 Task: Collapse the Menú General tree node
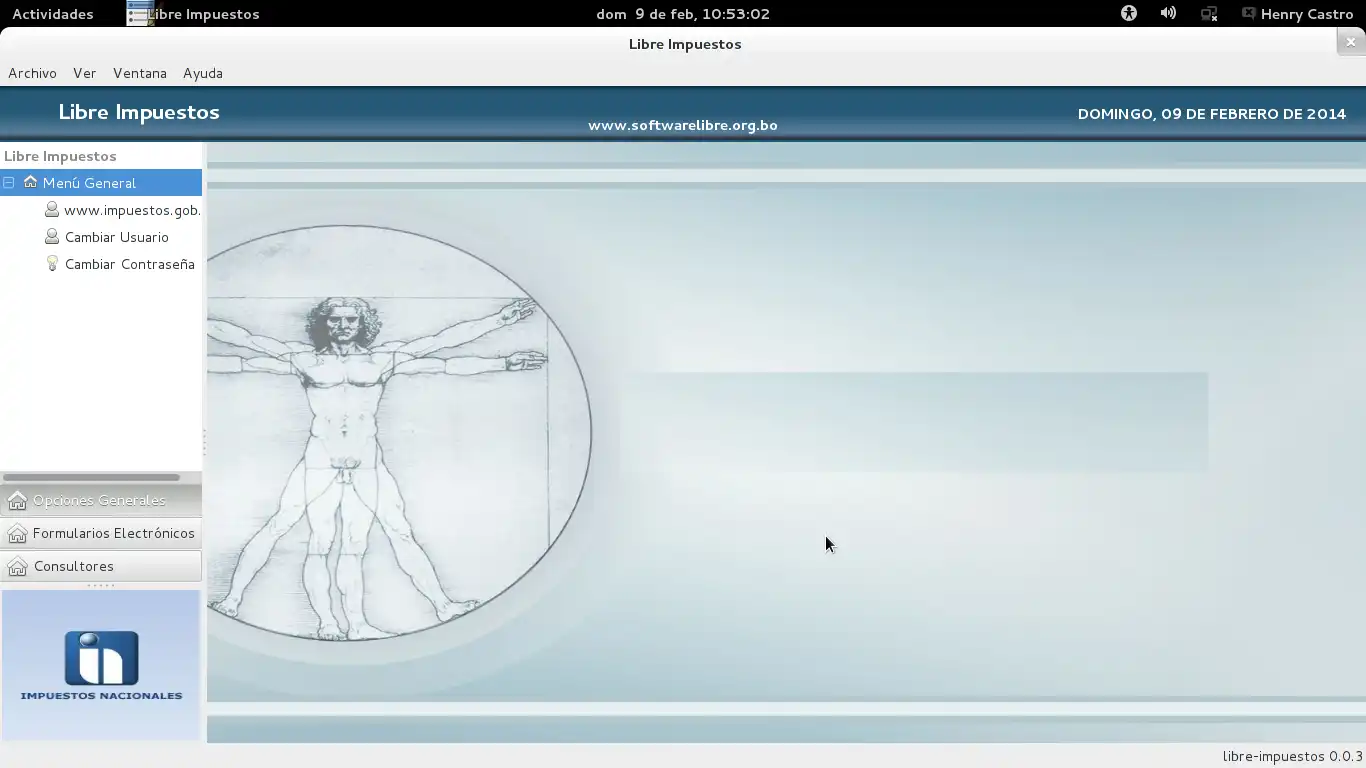pyautogui.click(x=9, y=183)
